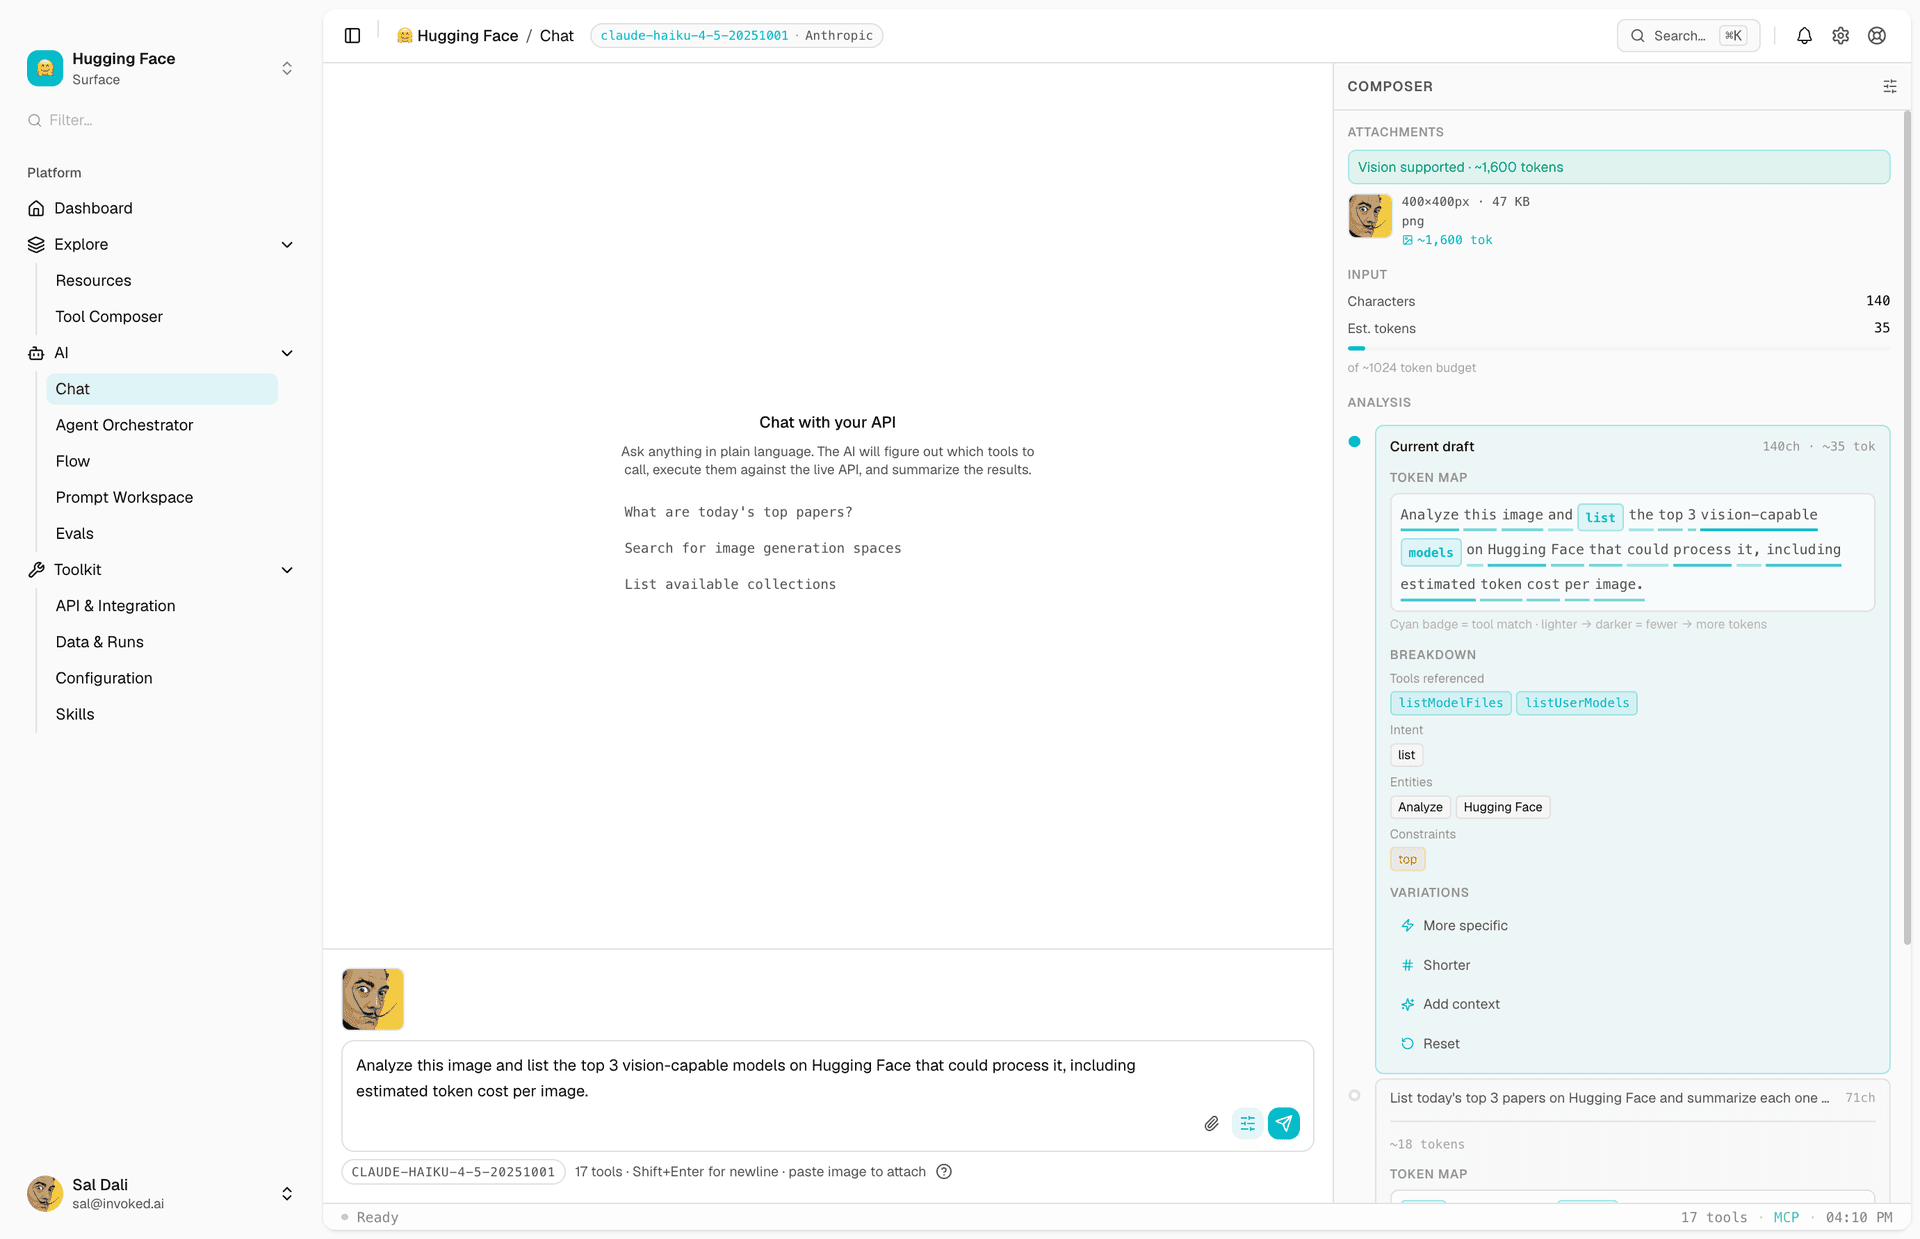Collapse the AI section chevron
Viewport: 1920px width, 1239px height.
tap(287, 353)
